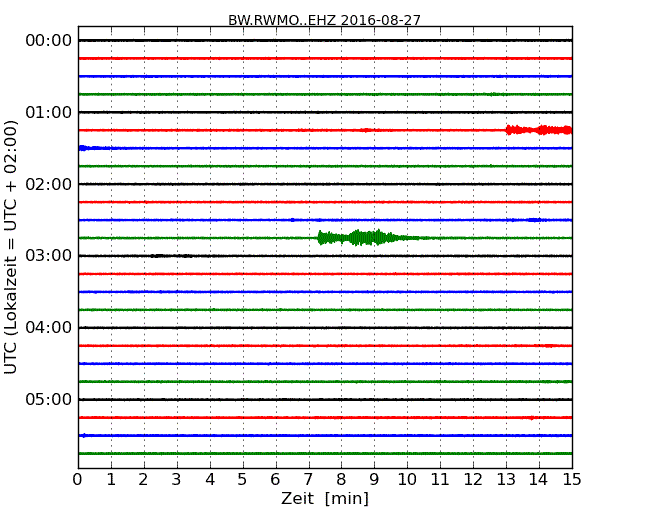Click the 01:00 time label
This screenshot has width=650, height=520.
[49, 112]
